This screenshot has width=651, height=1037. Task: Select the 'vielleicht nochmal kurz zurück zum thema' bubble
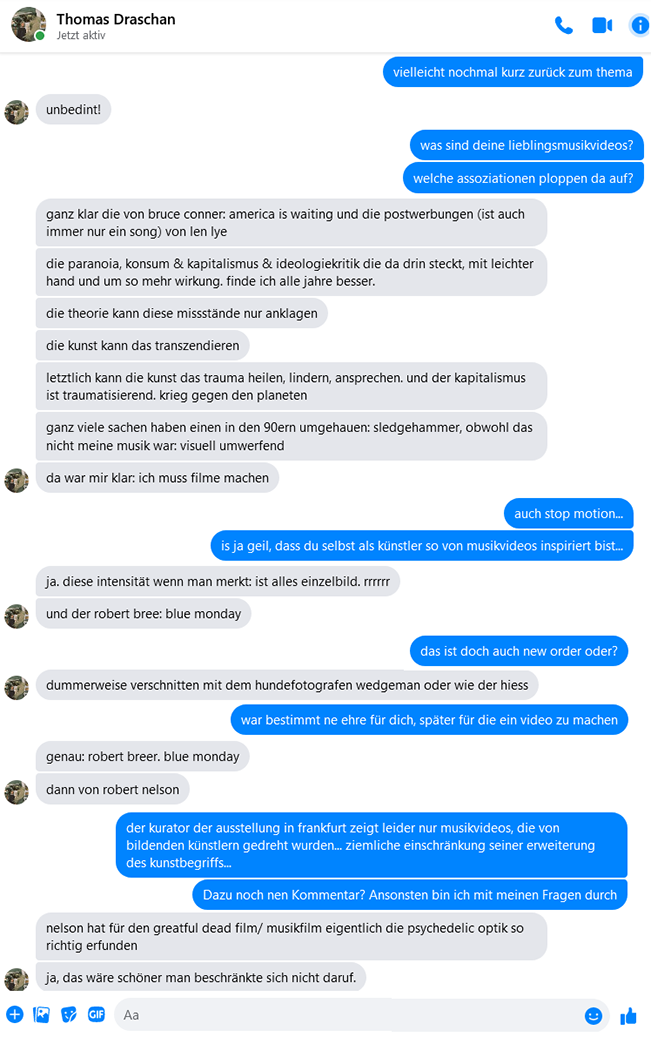point(513,72)
